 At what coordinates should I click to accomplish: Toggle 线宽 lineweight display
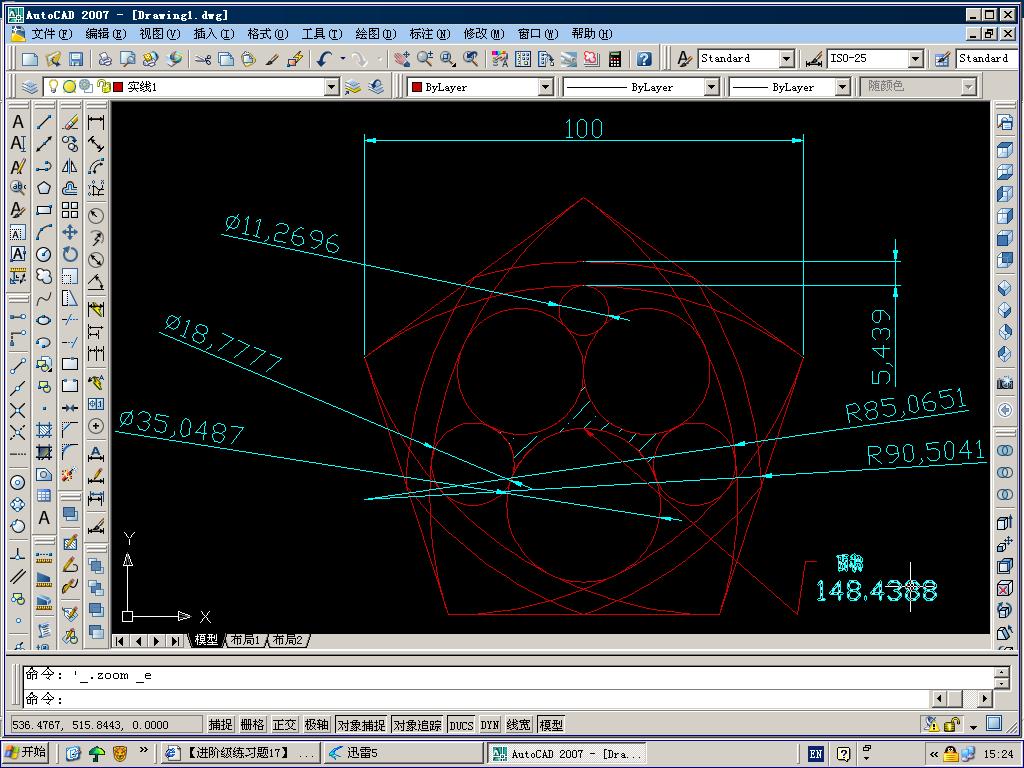point(519,724)
